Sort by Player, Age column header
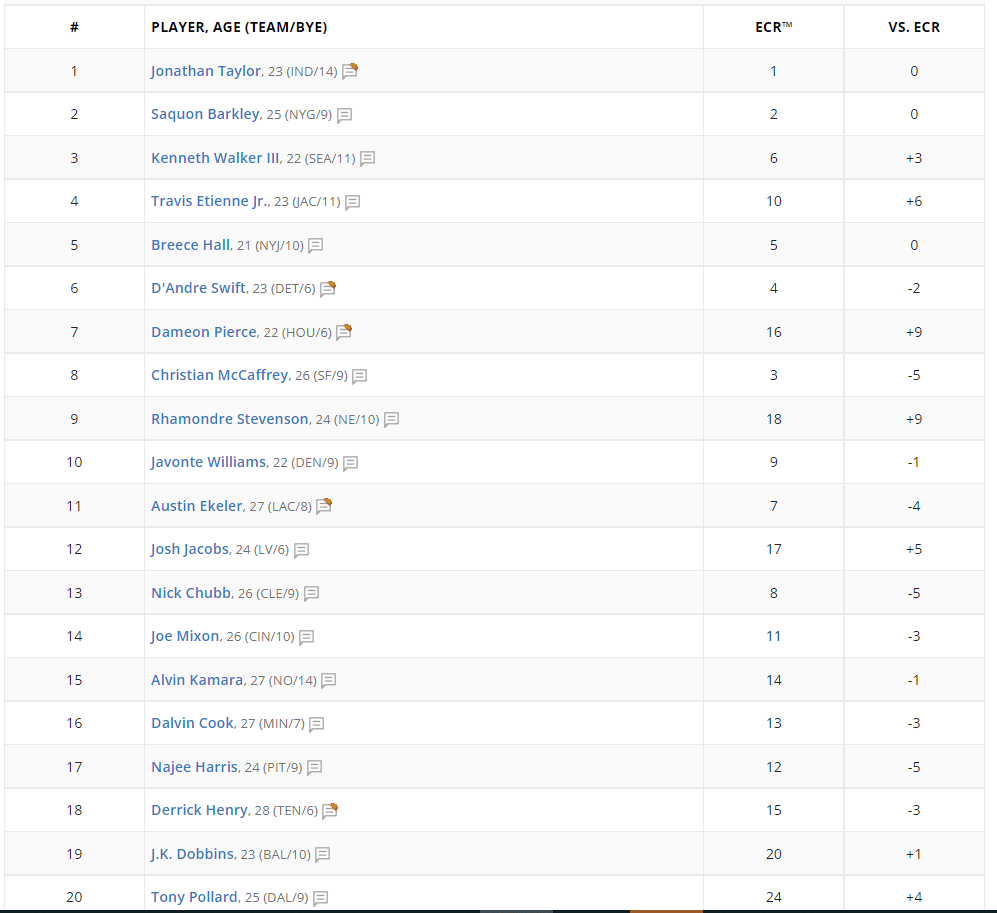The image size is (997, 913). coord(239,27)
